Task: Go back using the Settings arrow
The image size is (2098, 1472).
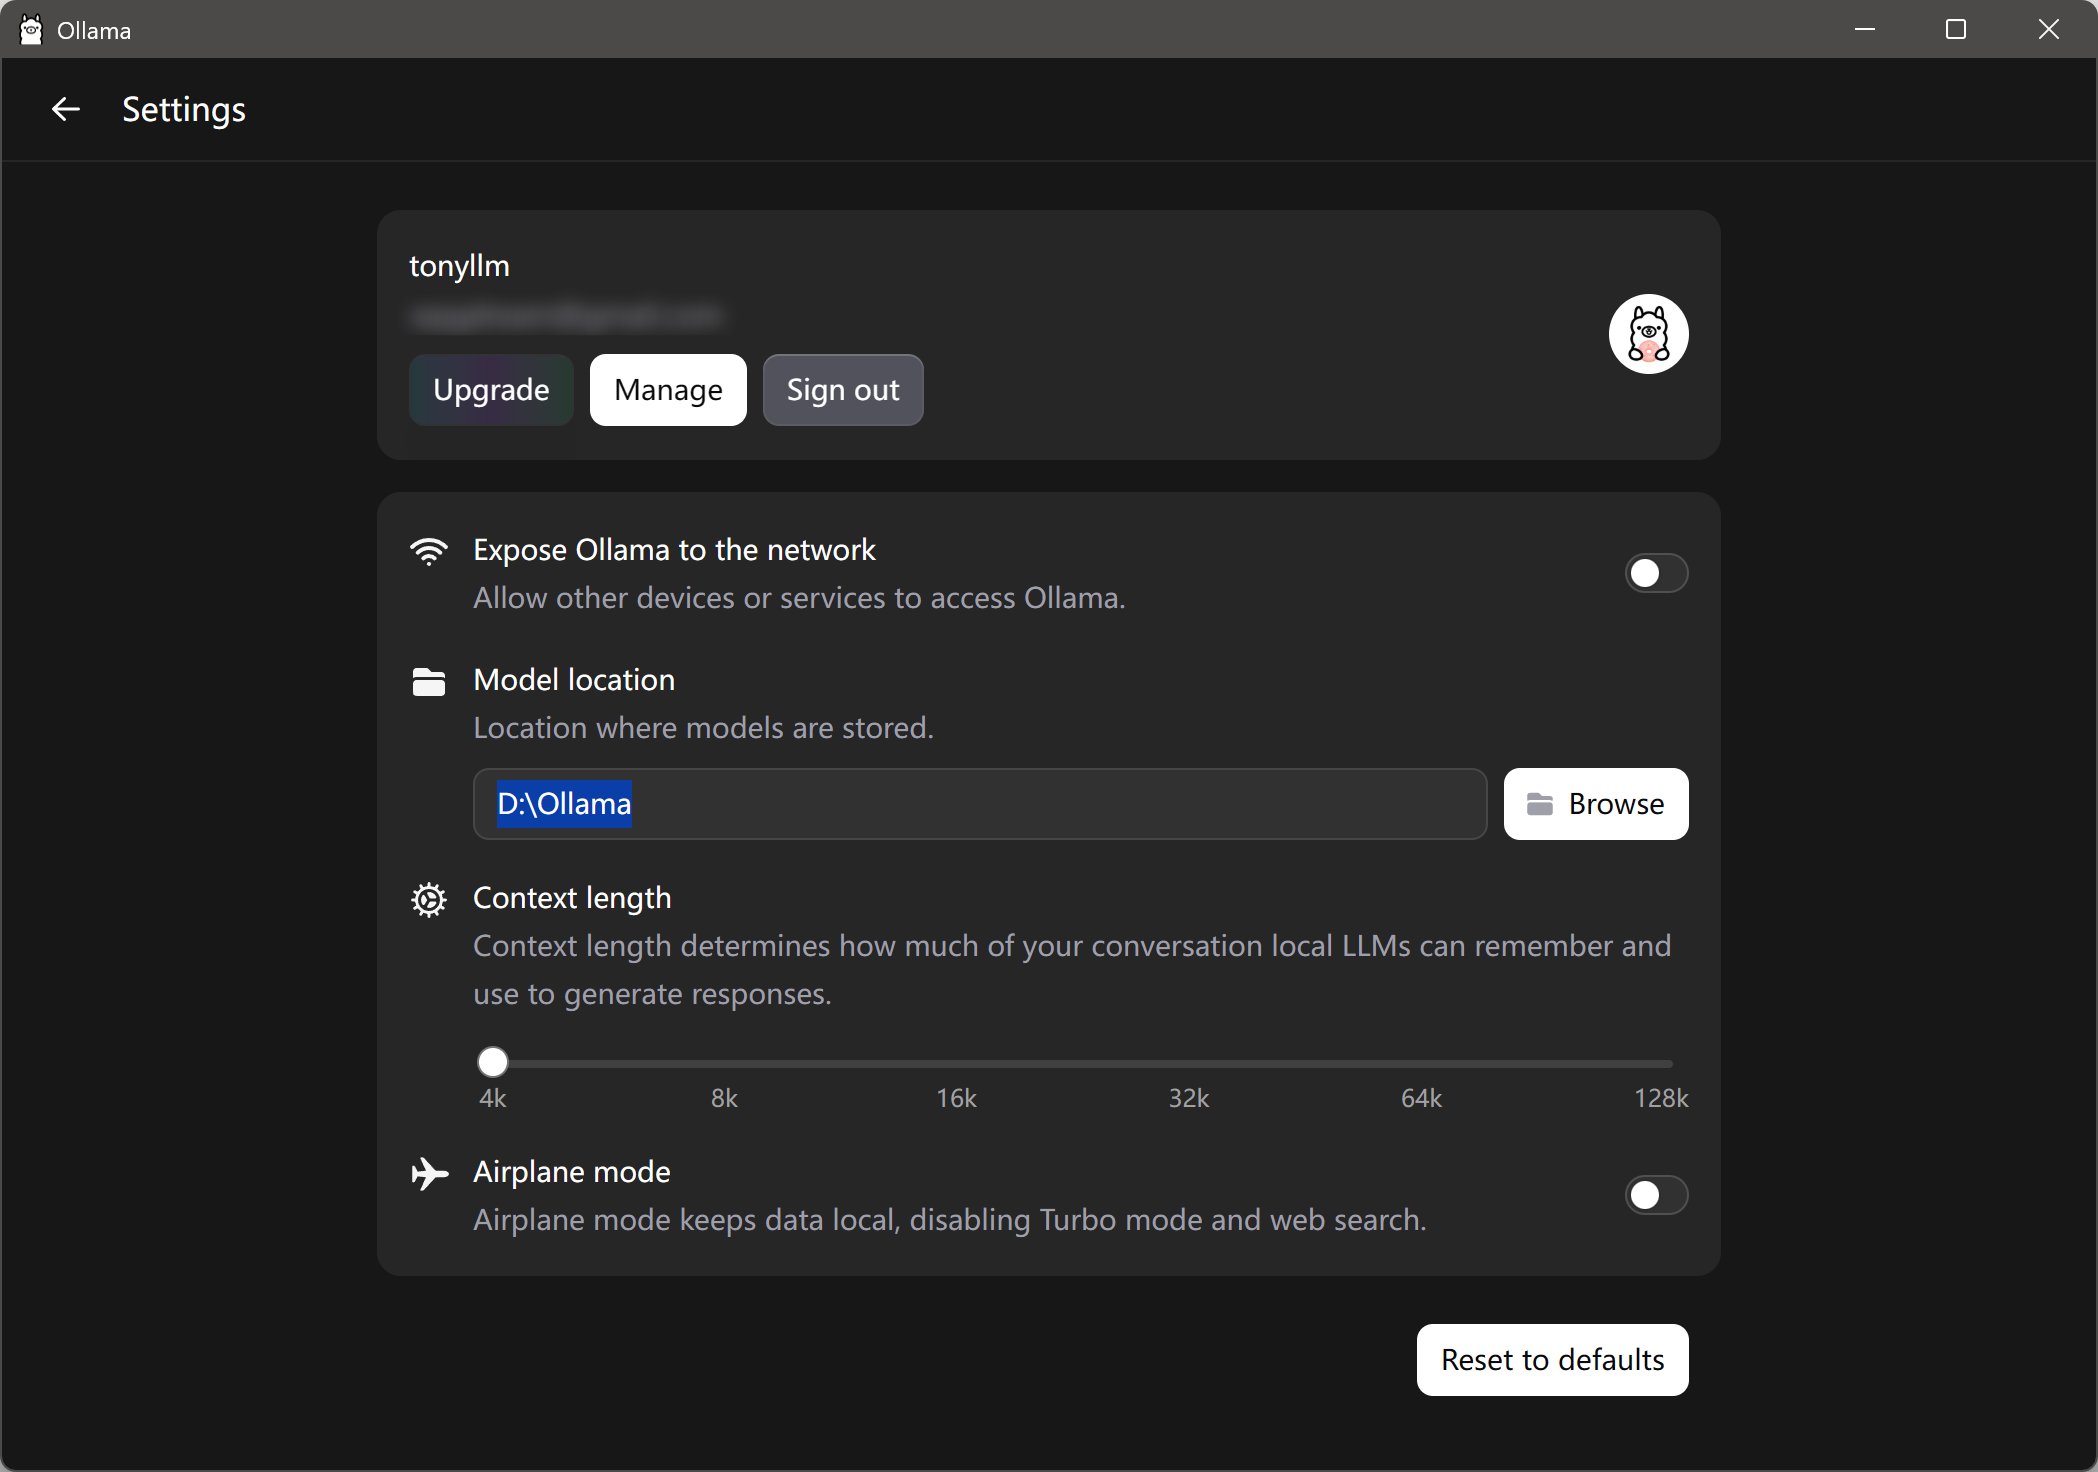Action: pyautogui.click(x=66, y=109)
